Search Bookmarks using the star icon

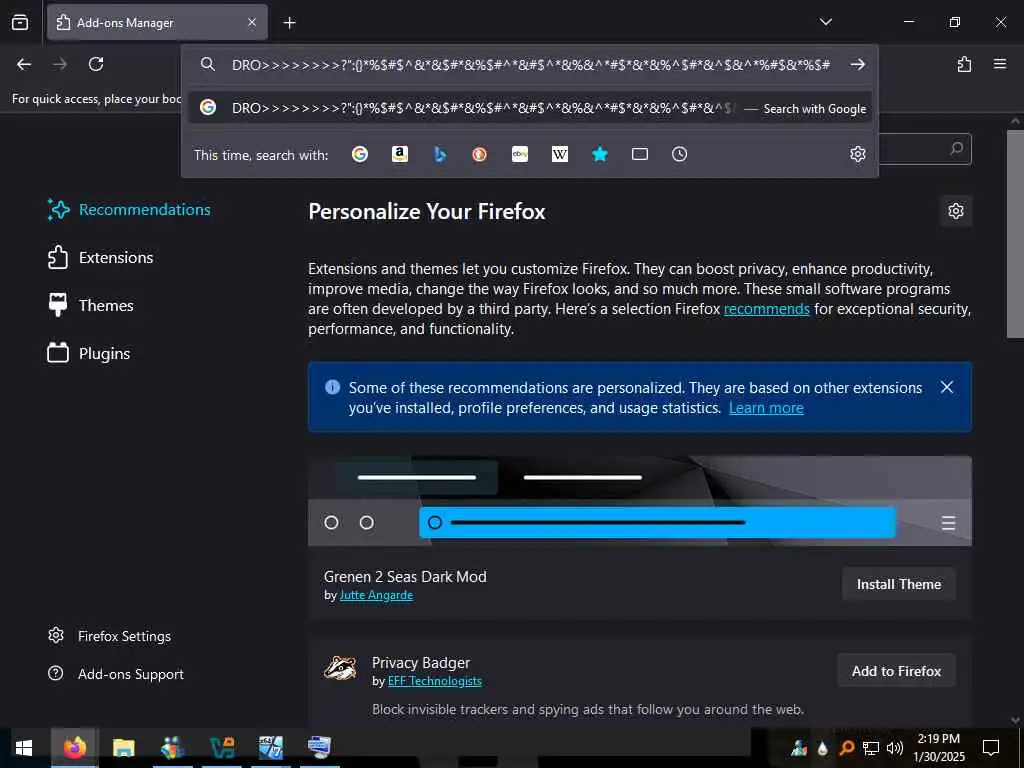(600, 154)
